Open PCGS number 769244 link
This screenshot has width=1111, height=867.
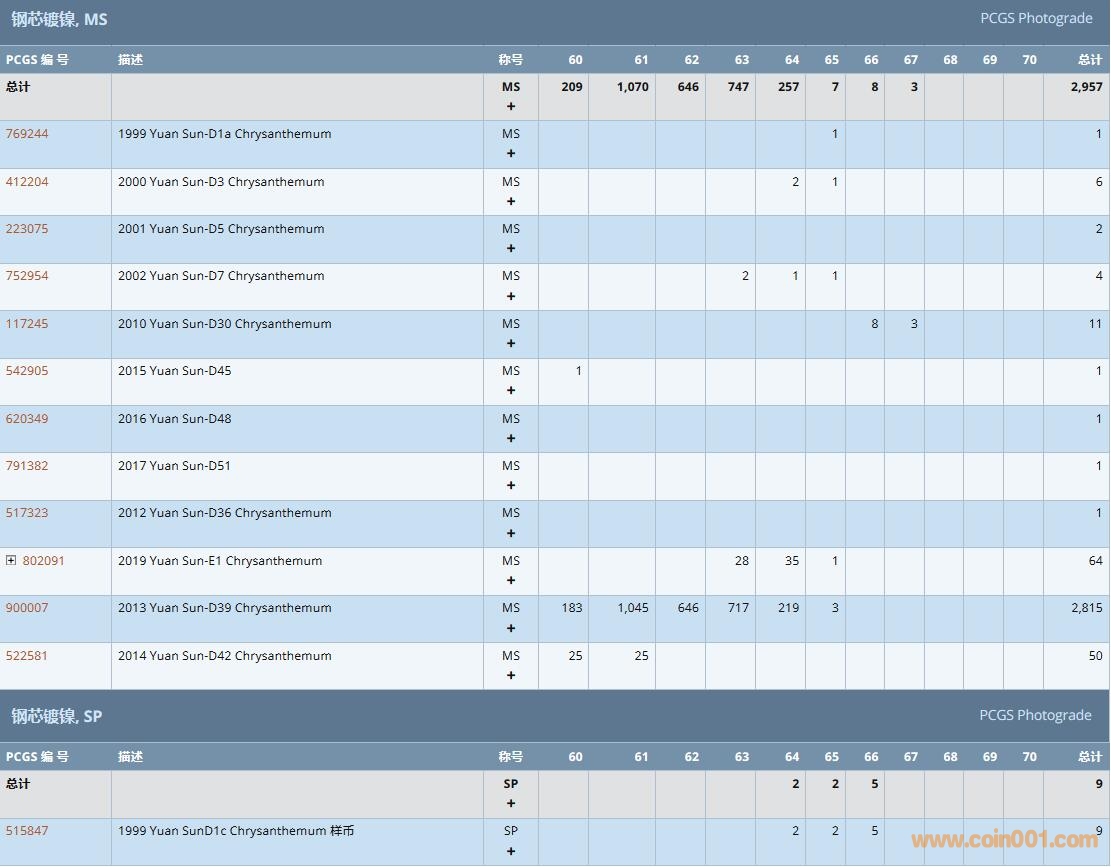27,134
